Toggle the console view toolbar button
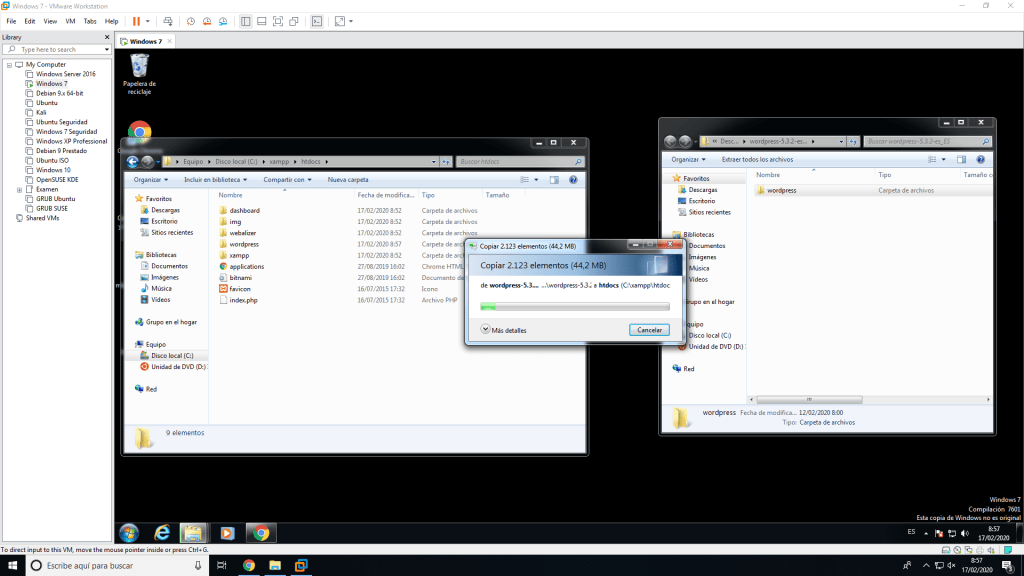The image size is (1024, 576). 317,21
